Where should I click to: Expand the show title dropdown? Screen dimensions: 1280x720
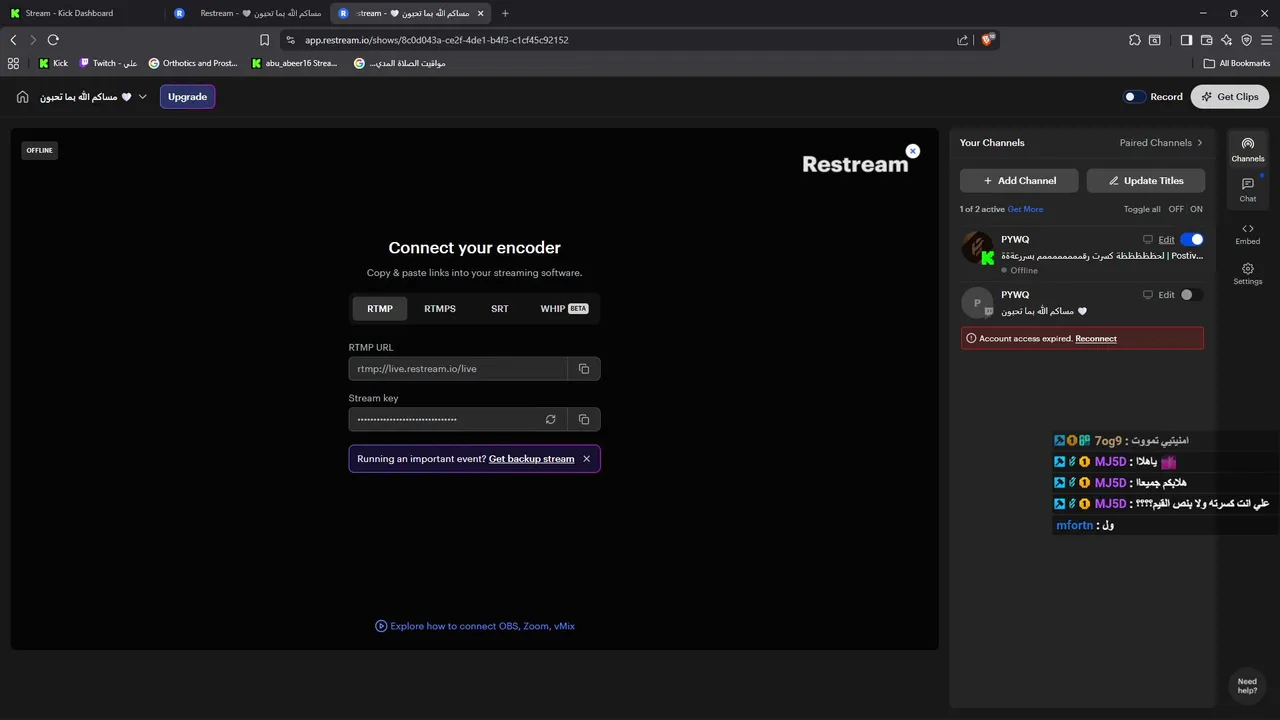[x=143, y=97]
